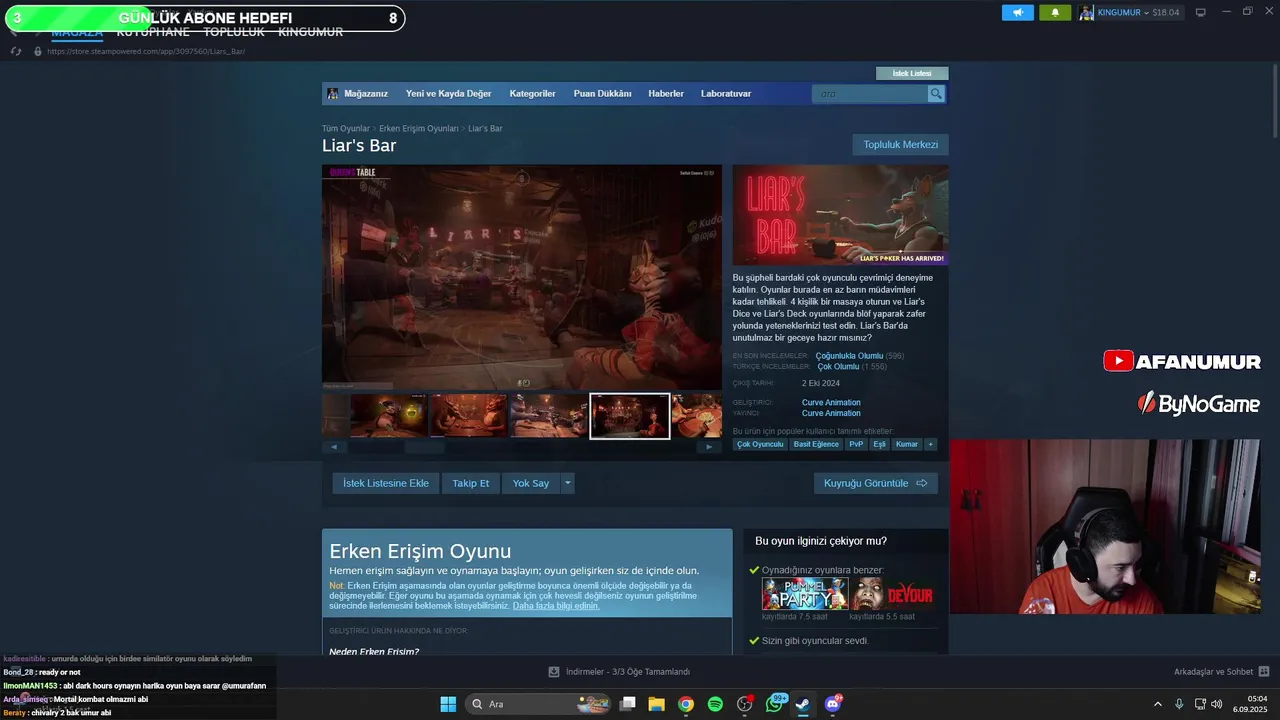
Task: Open Devour similar game capsule
Action: (893, 594)
